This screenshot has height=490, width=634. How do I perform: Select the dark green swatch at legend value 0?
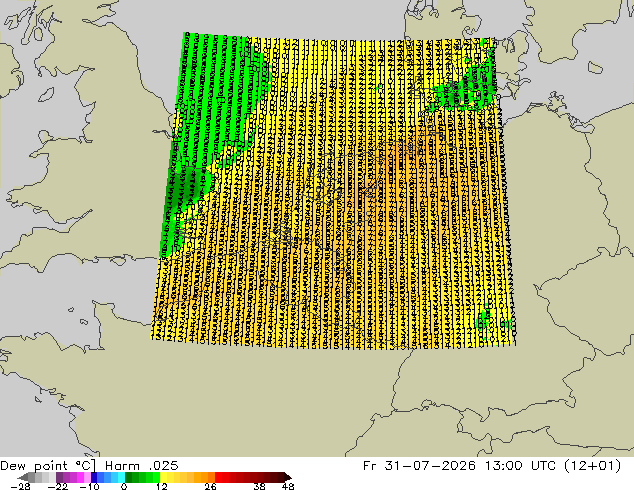[129, 477]
